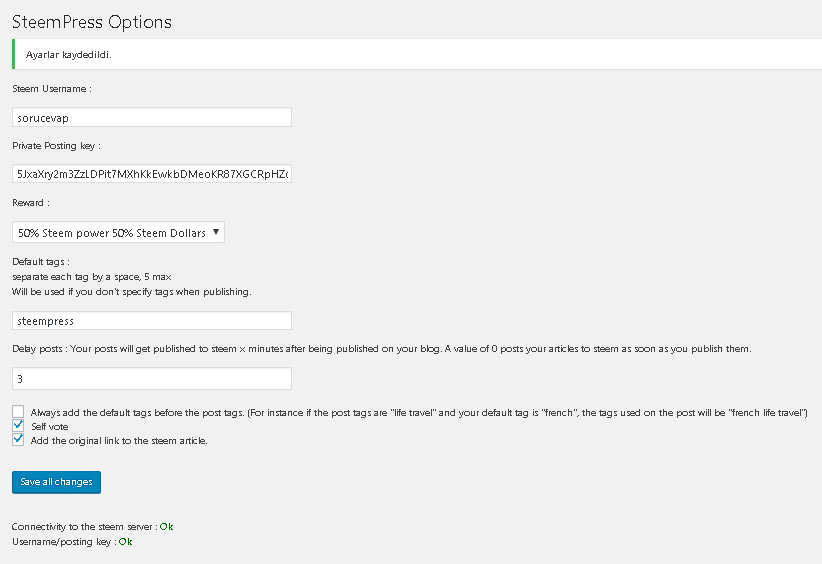Viewport: 822px width, 564px height.
Task: Open the Reward dropdown menu
Action: (118, 232)
